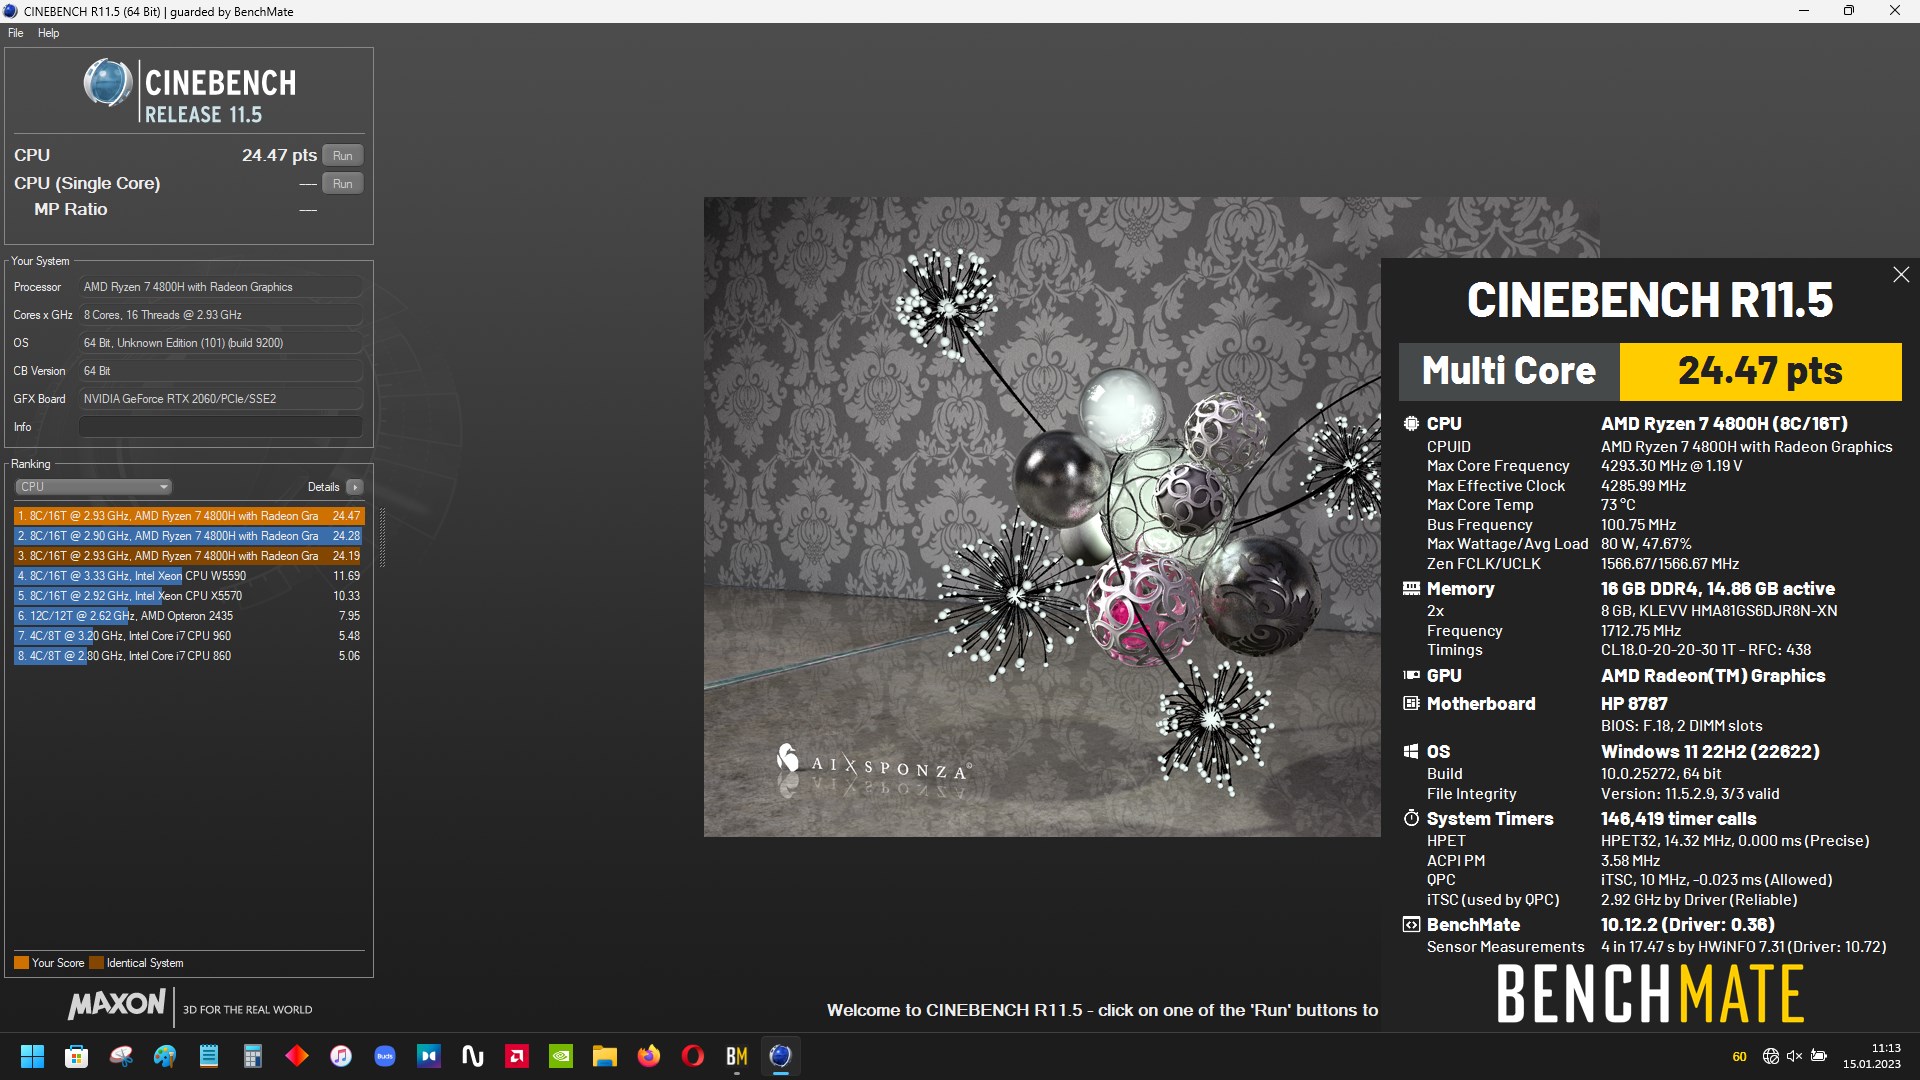
Task: Open the white wave-logo app in taskbar
Action: [x=473, y=1056]
